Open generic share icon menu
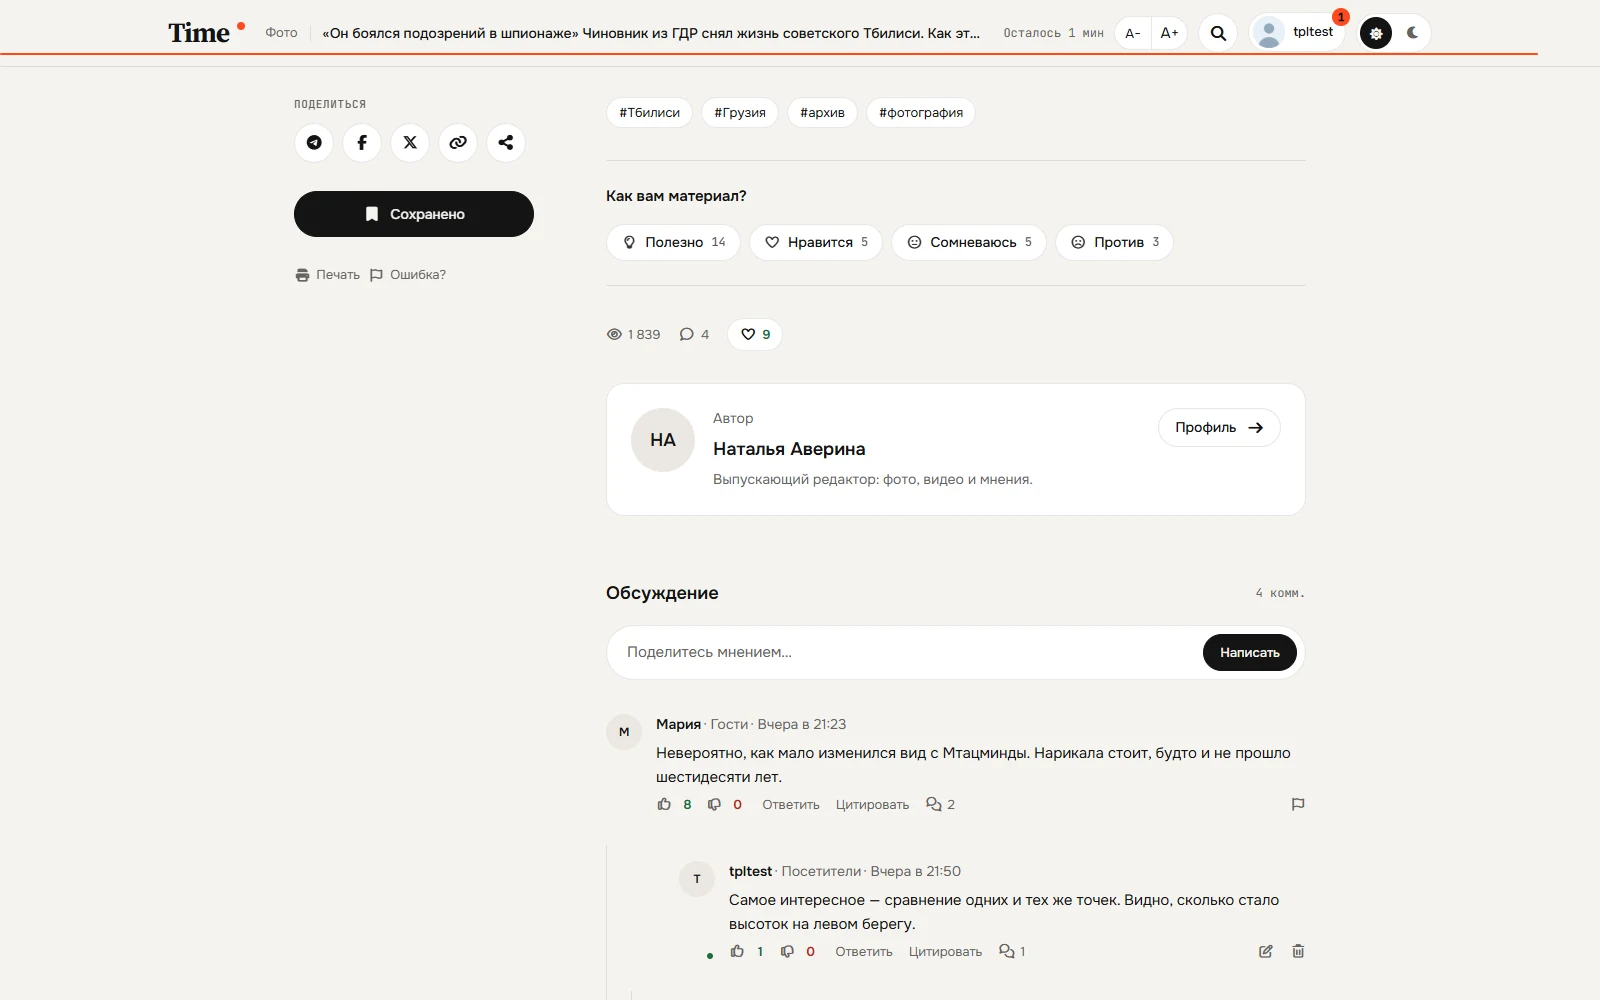The height and width of the screenshot is (1000, 1600). pos(506,143)
